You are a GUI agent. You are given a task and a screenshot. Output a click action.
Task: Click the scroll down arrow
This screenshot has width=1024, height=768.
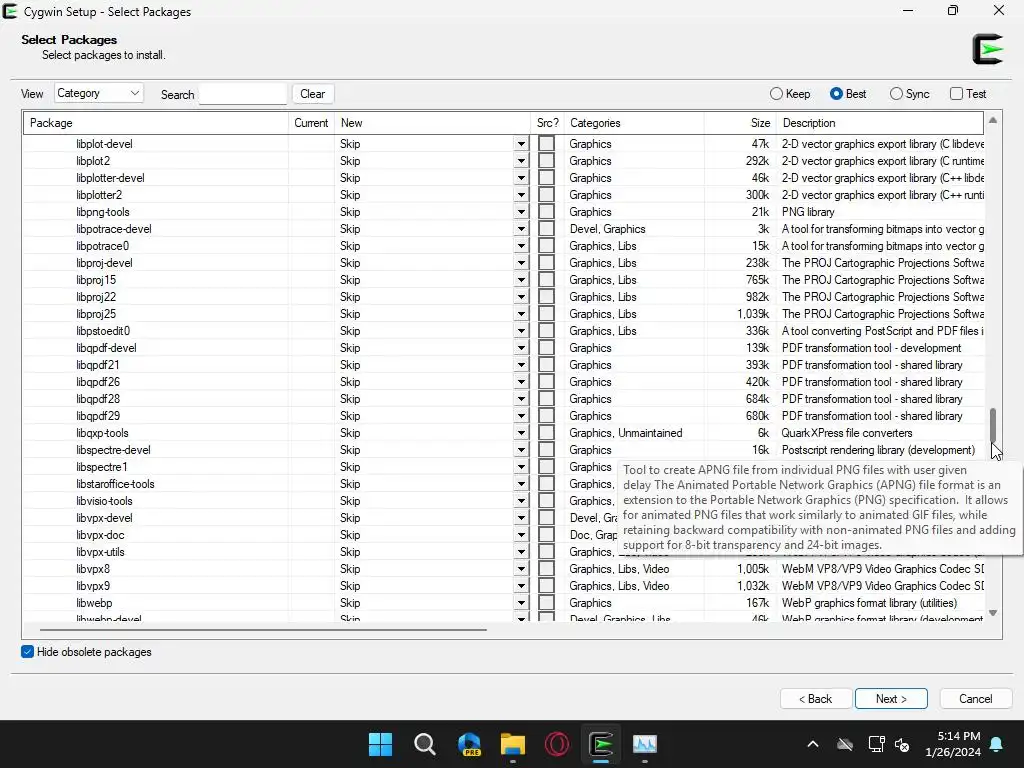(993, 613)
